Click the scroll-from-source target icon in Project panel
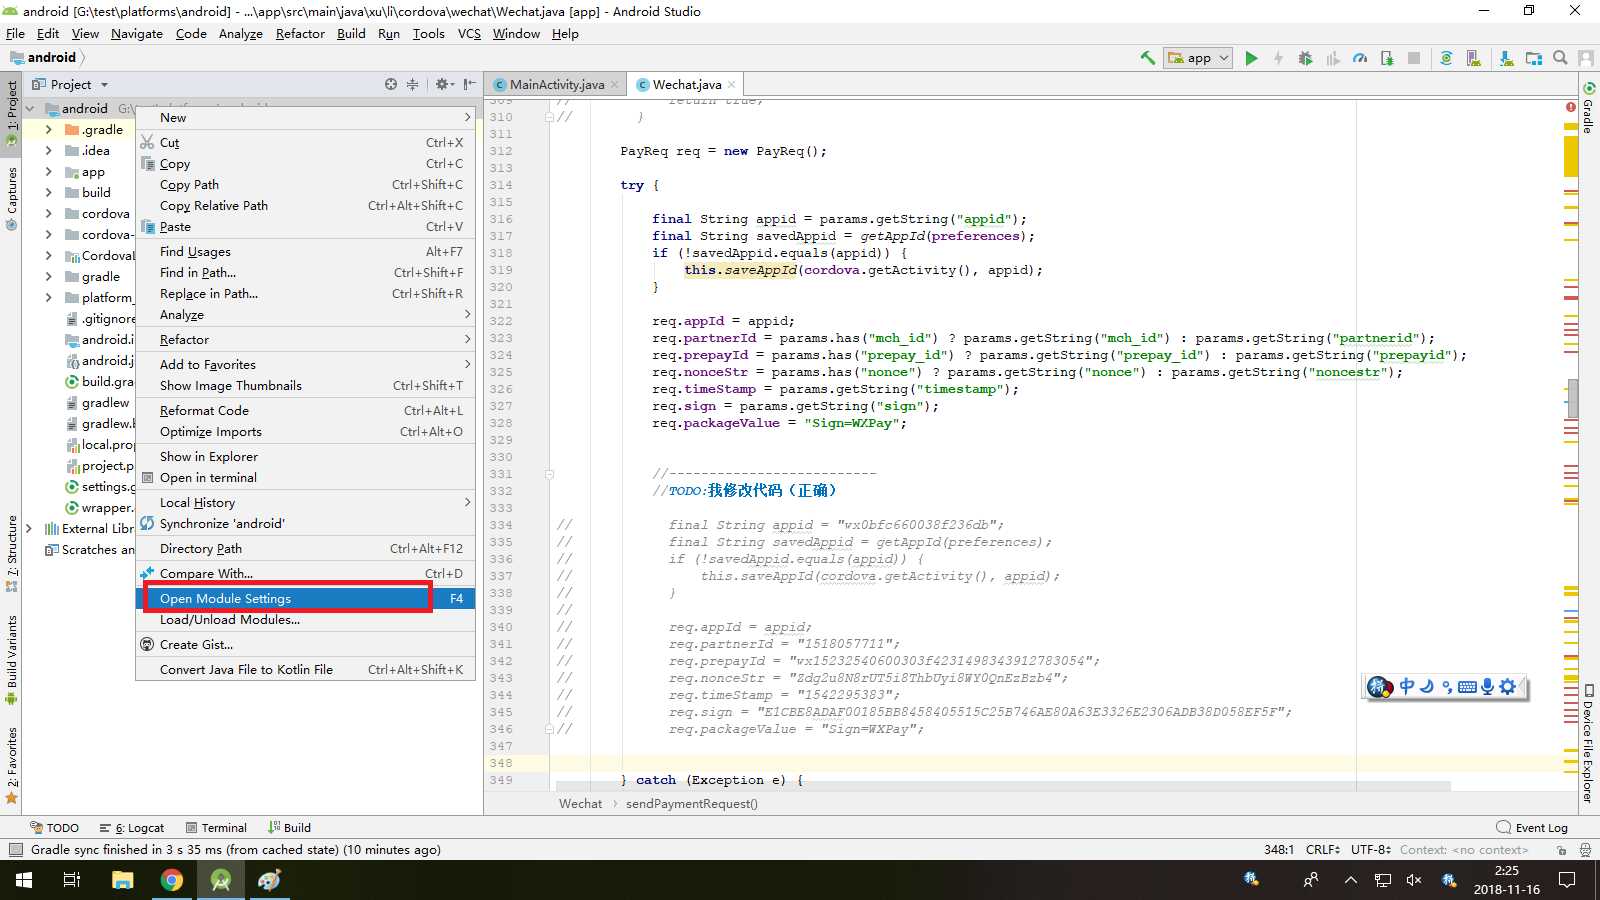1600x900 pixels. (x=391, y=84)
